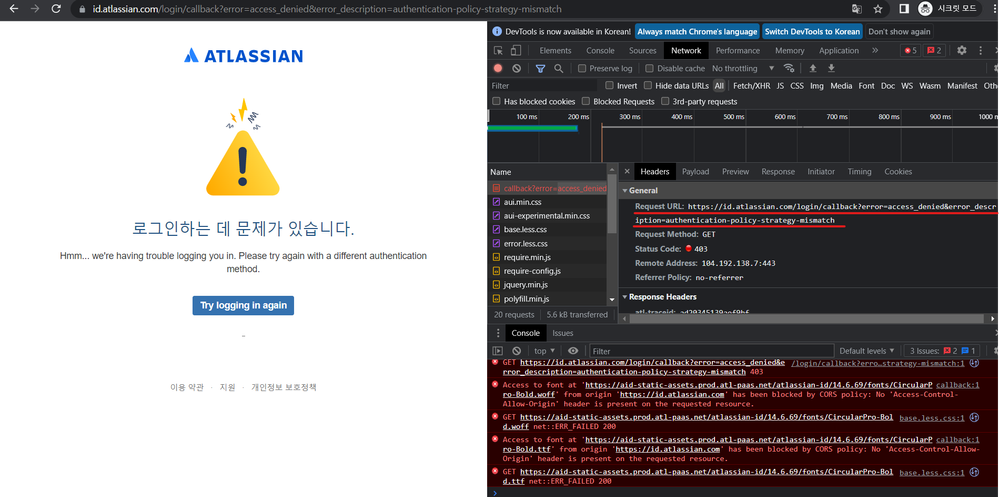Toggle the network filter funnel icon

click(540, 68)
